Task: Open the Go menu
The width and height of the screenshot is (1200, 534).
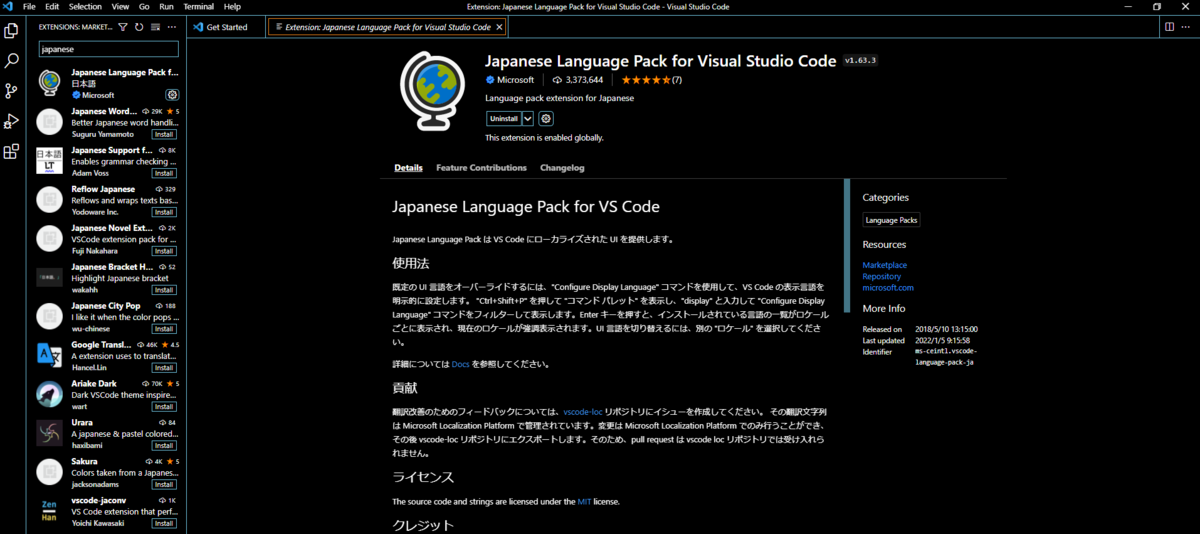Action: pos(144,7)
